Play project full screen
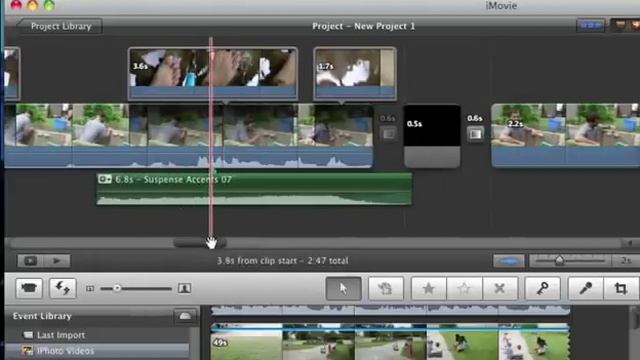 click(x=30, y=261)
